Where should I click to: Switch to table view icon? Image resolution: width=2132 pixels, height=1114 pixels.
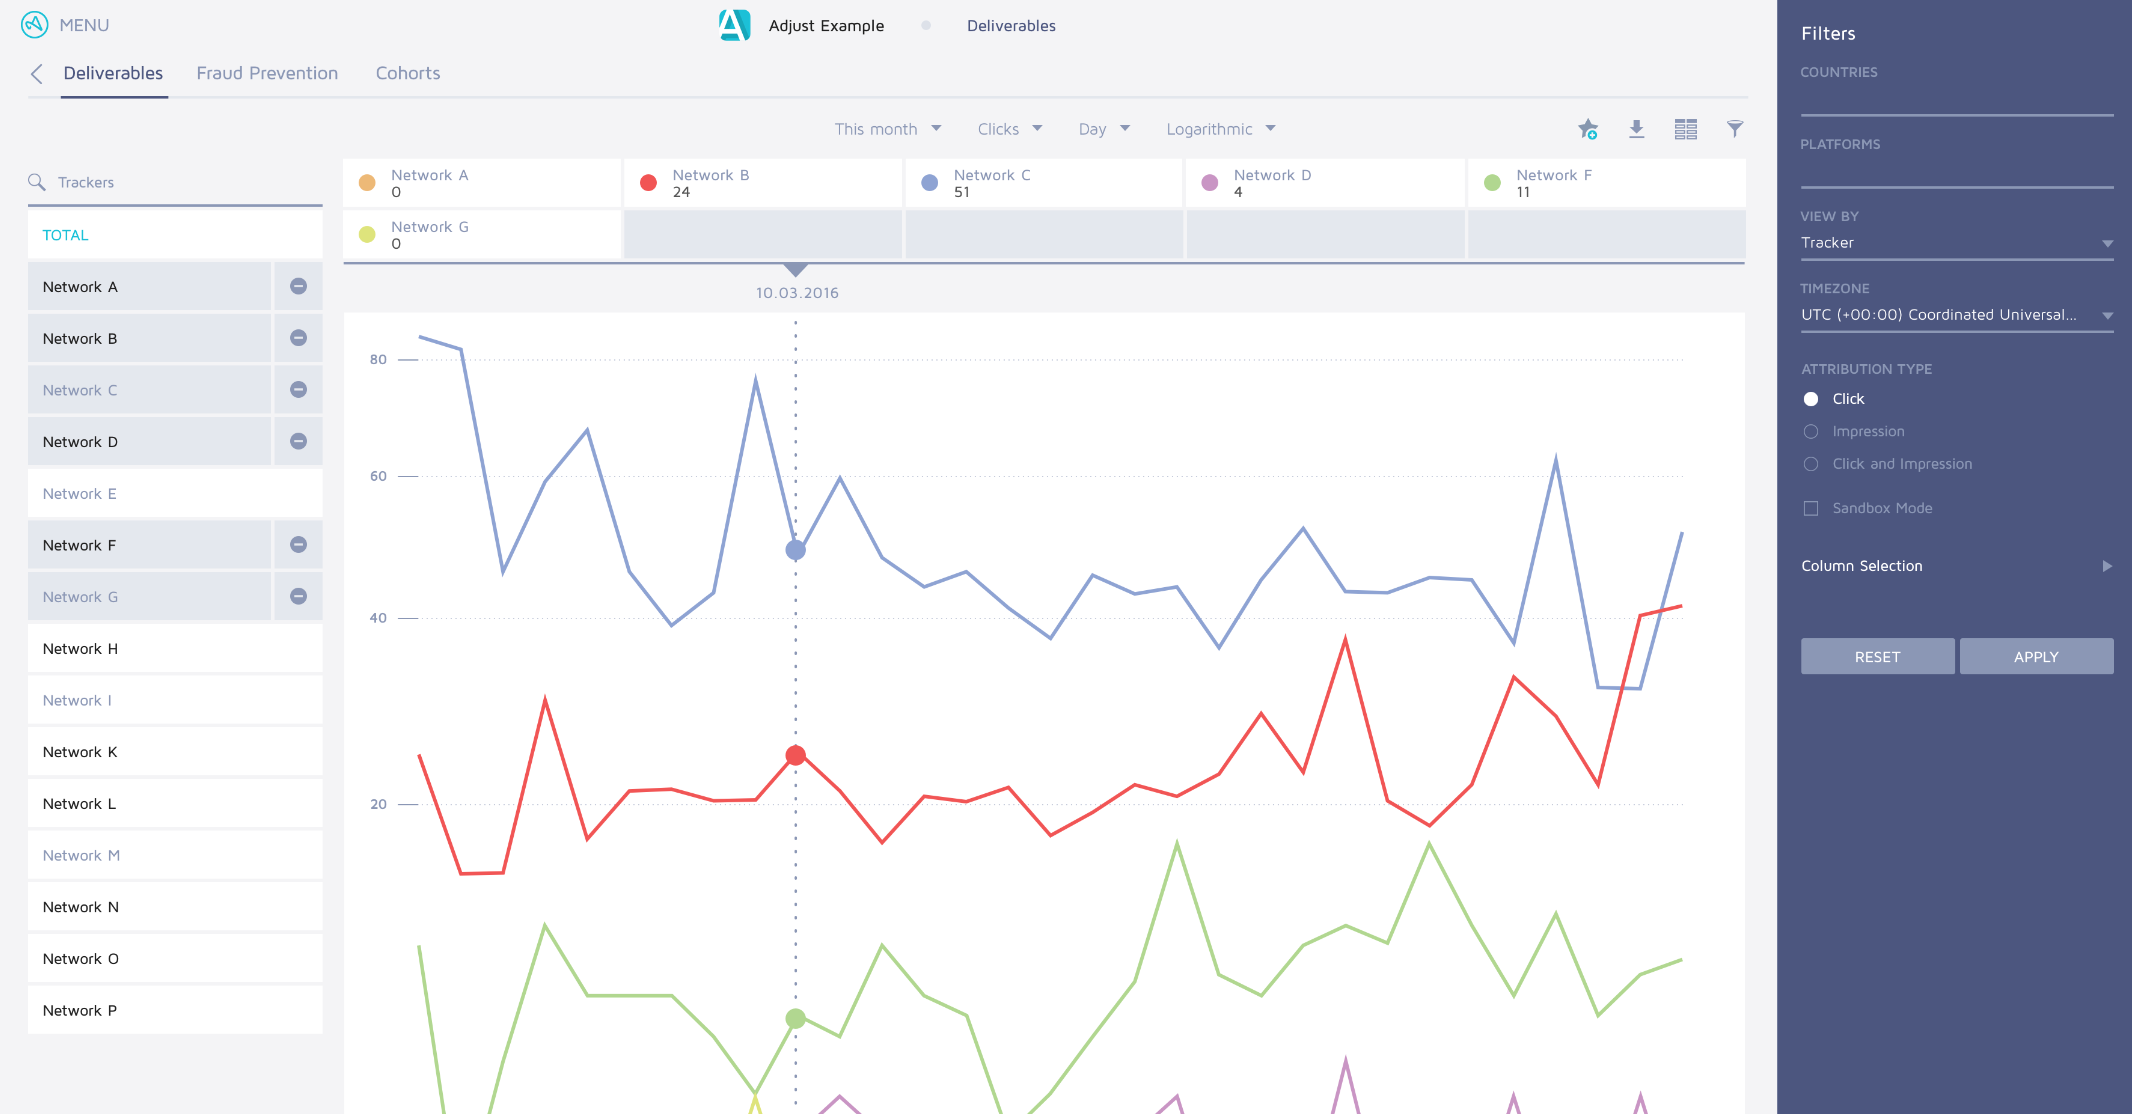tap(1685, 129)
